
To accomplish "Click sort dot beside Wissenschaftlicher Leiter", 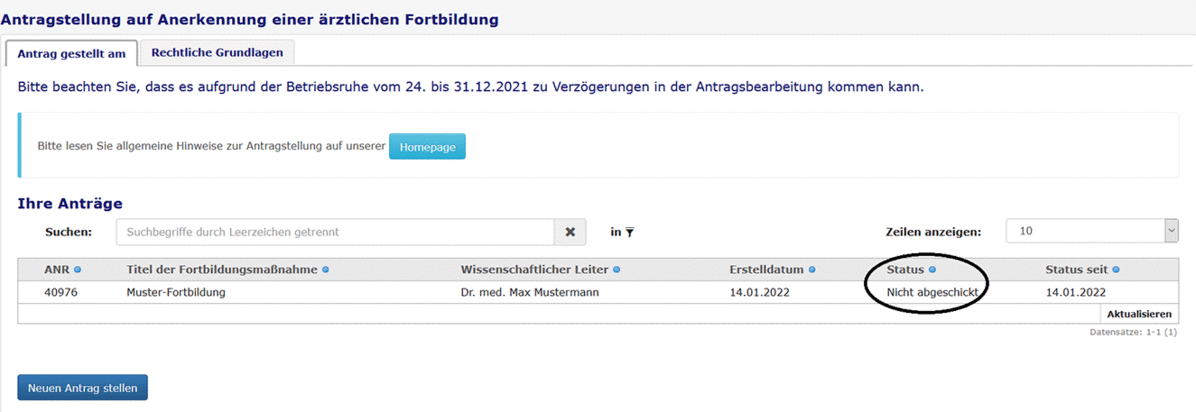I will click(617, 270).
